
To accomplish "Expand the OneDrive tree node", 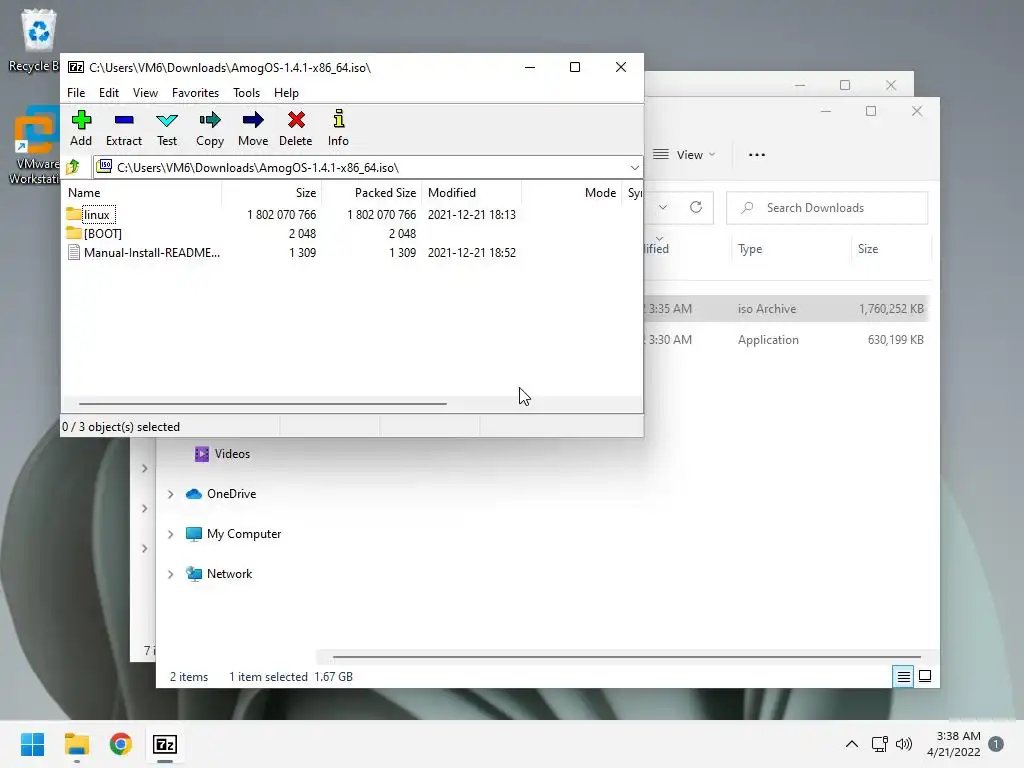I will pyautogui.click(x=170, y=494).
